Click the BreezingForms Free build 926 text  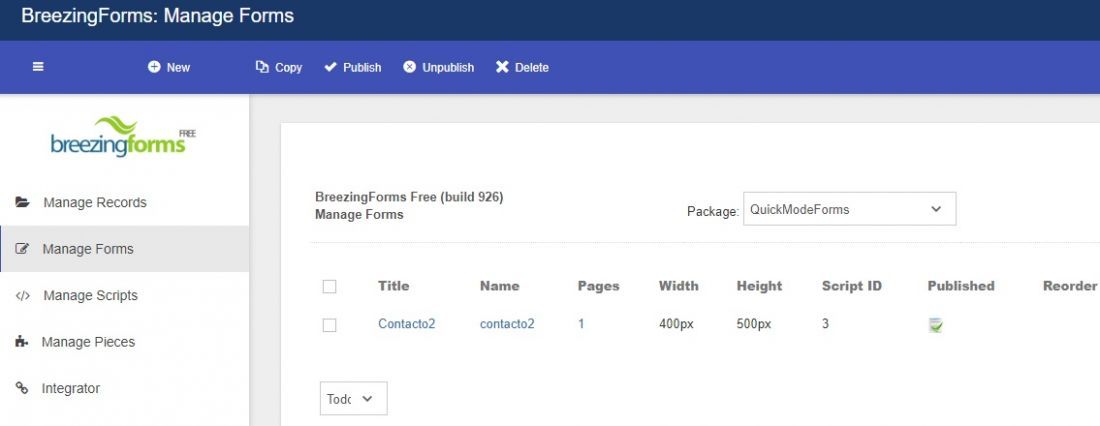(409, 197)
